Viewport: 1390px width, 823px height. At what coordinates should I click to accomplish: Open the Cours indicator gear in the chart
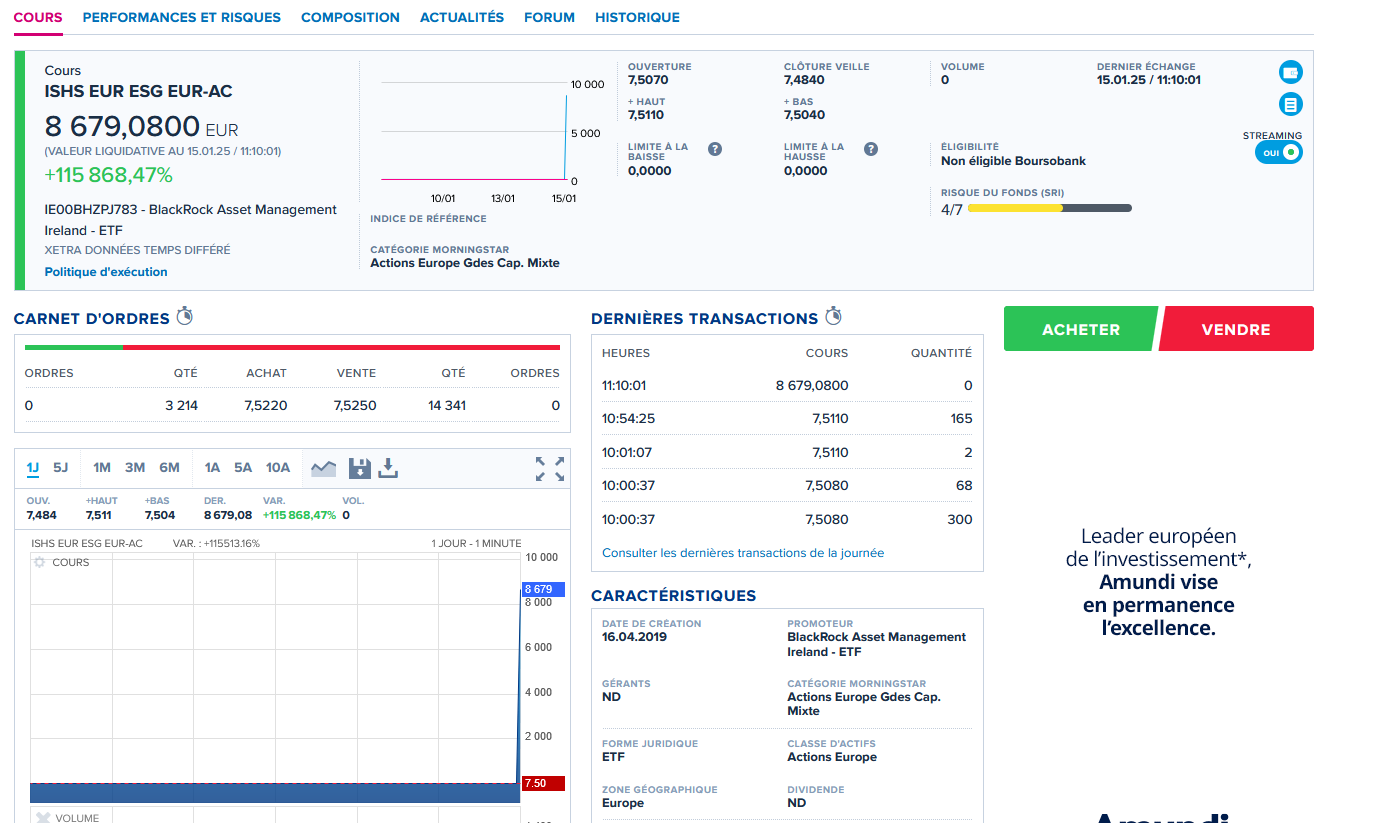point(40,563)
